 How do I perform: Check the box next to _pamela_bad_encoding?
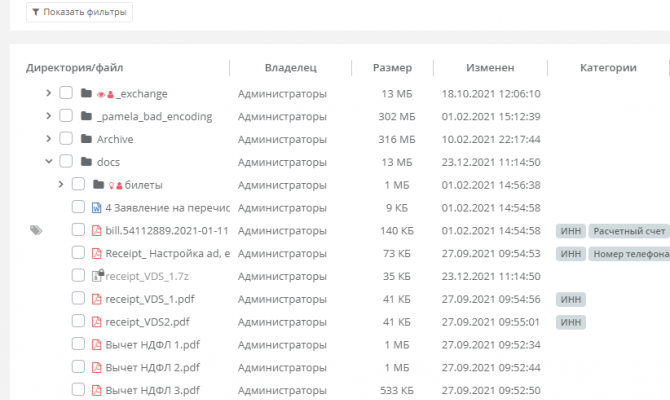[66, 116]
